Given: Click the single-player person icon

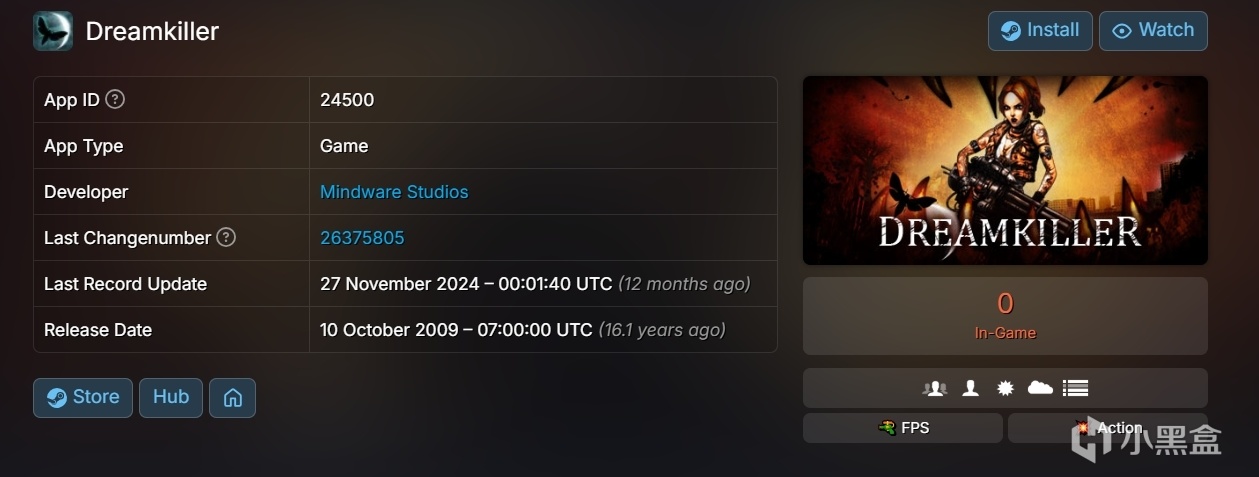Looking at the screenshot, I should (970, 388).
